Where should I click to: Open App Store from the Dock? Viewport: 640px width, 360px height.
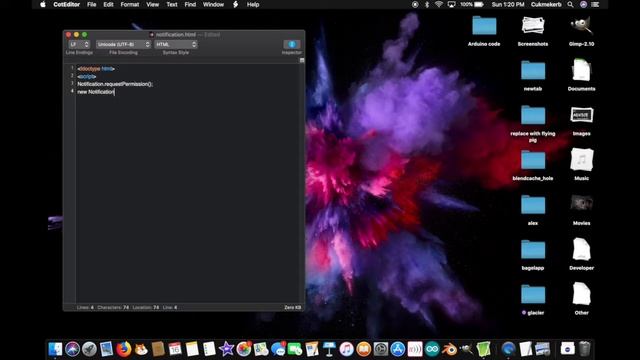point(398,349)
